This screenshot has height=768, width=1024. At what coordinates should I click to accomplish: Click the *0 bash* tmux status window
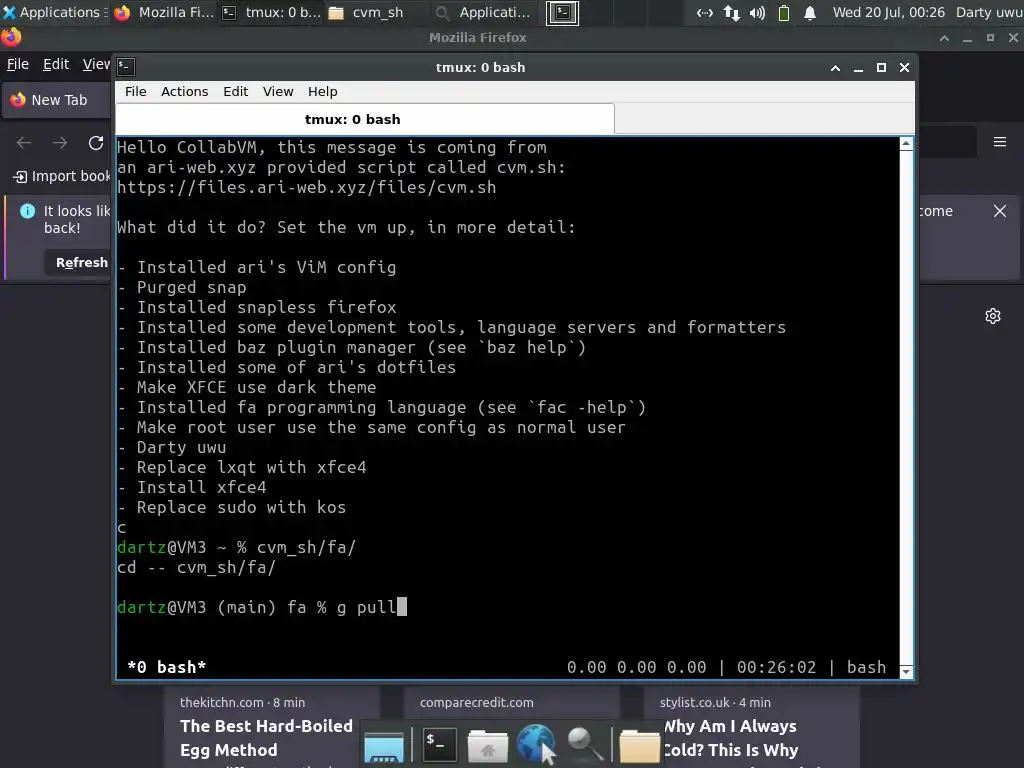(x=167, y=667)
